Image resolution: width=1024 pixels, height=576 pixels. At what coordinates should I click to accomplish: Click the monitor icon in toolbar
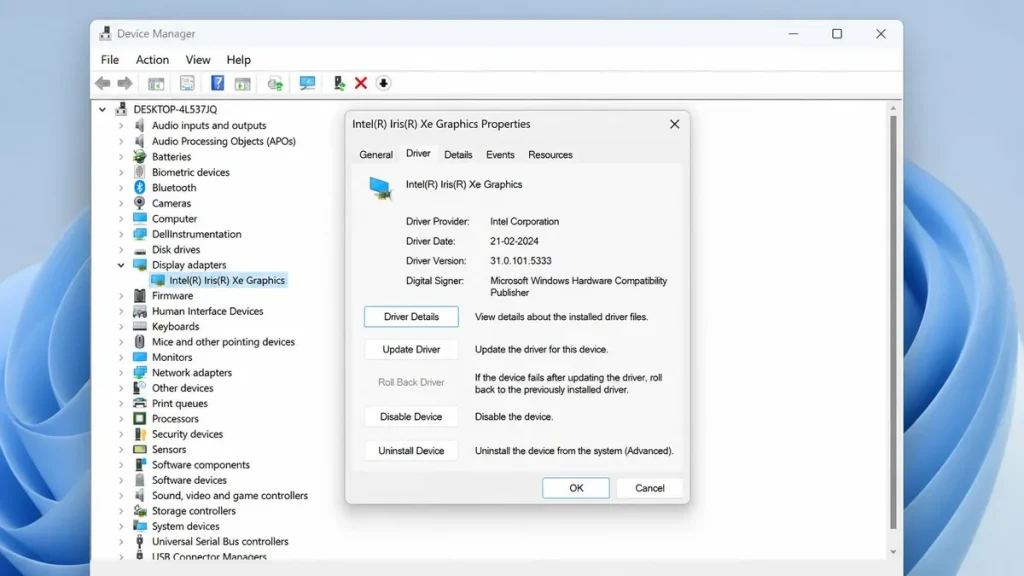(307, 83)
